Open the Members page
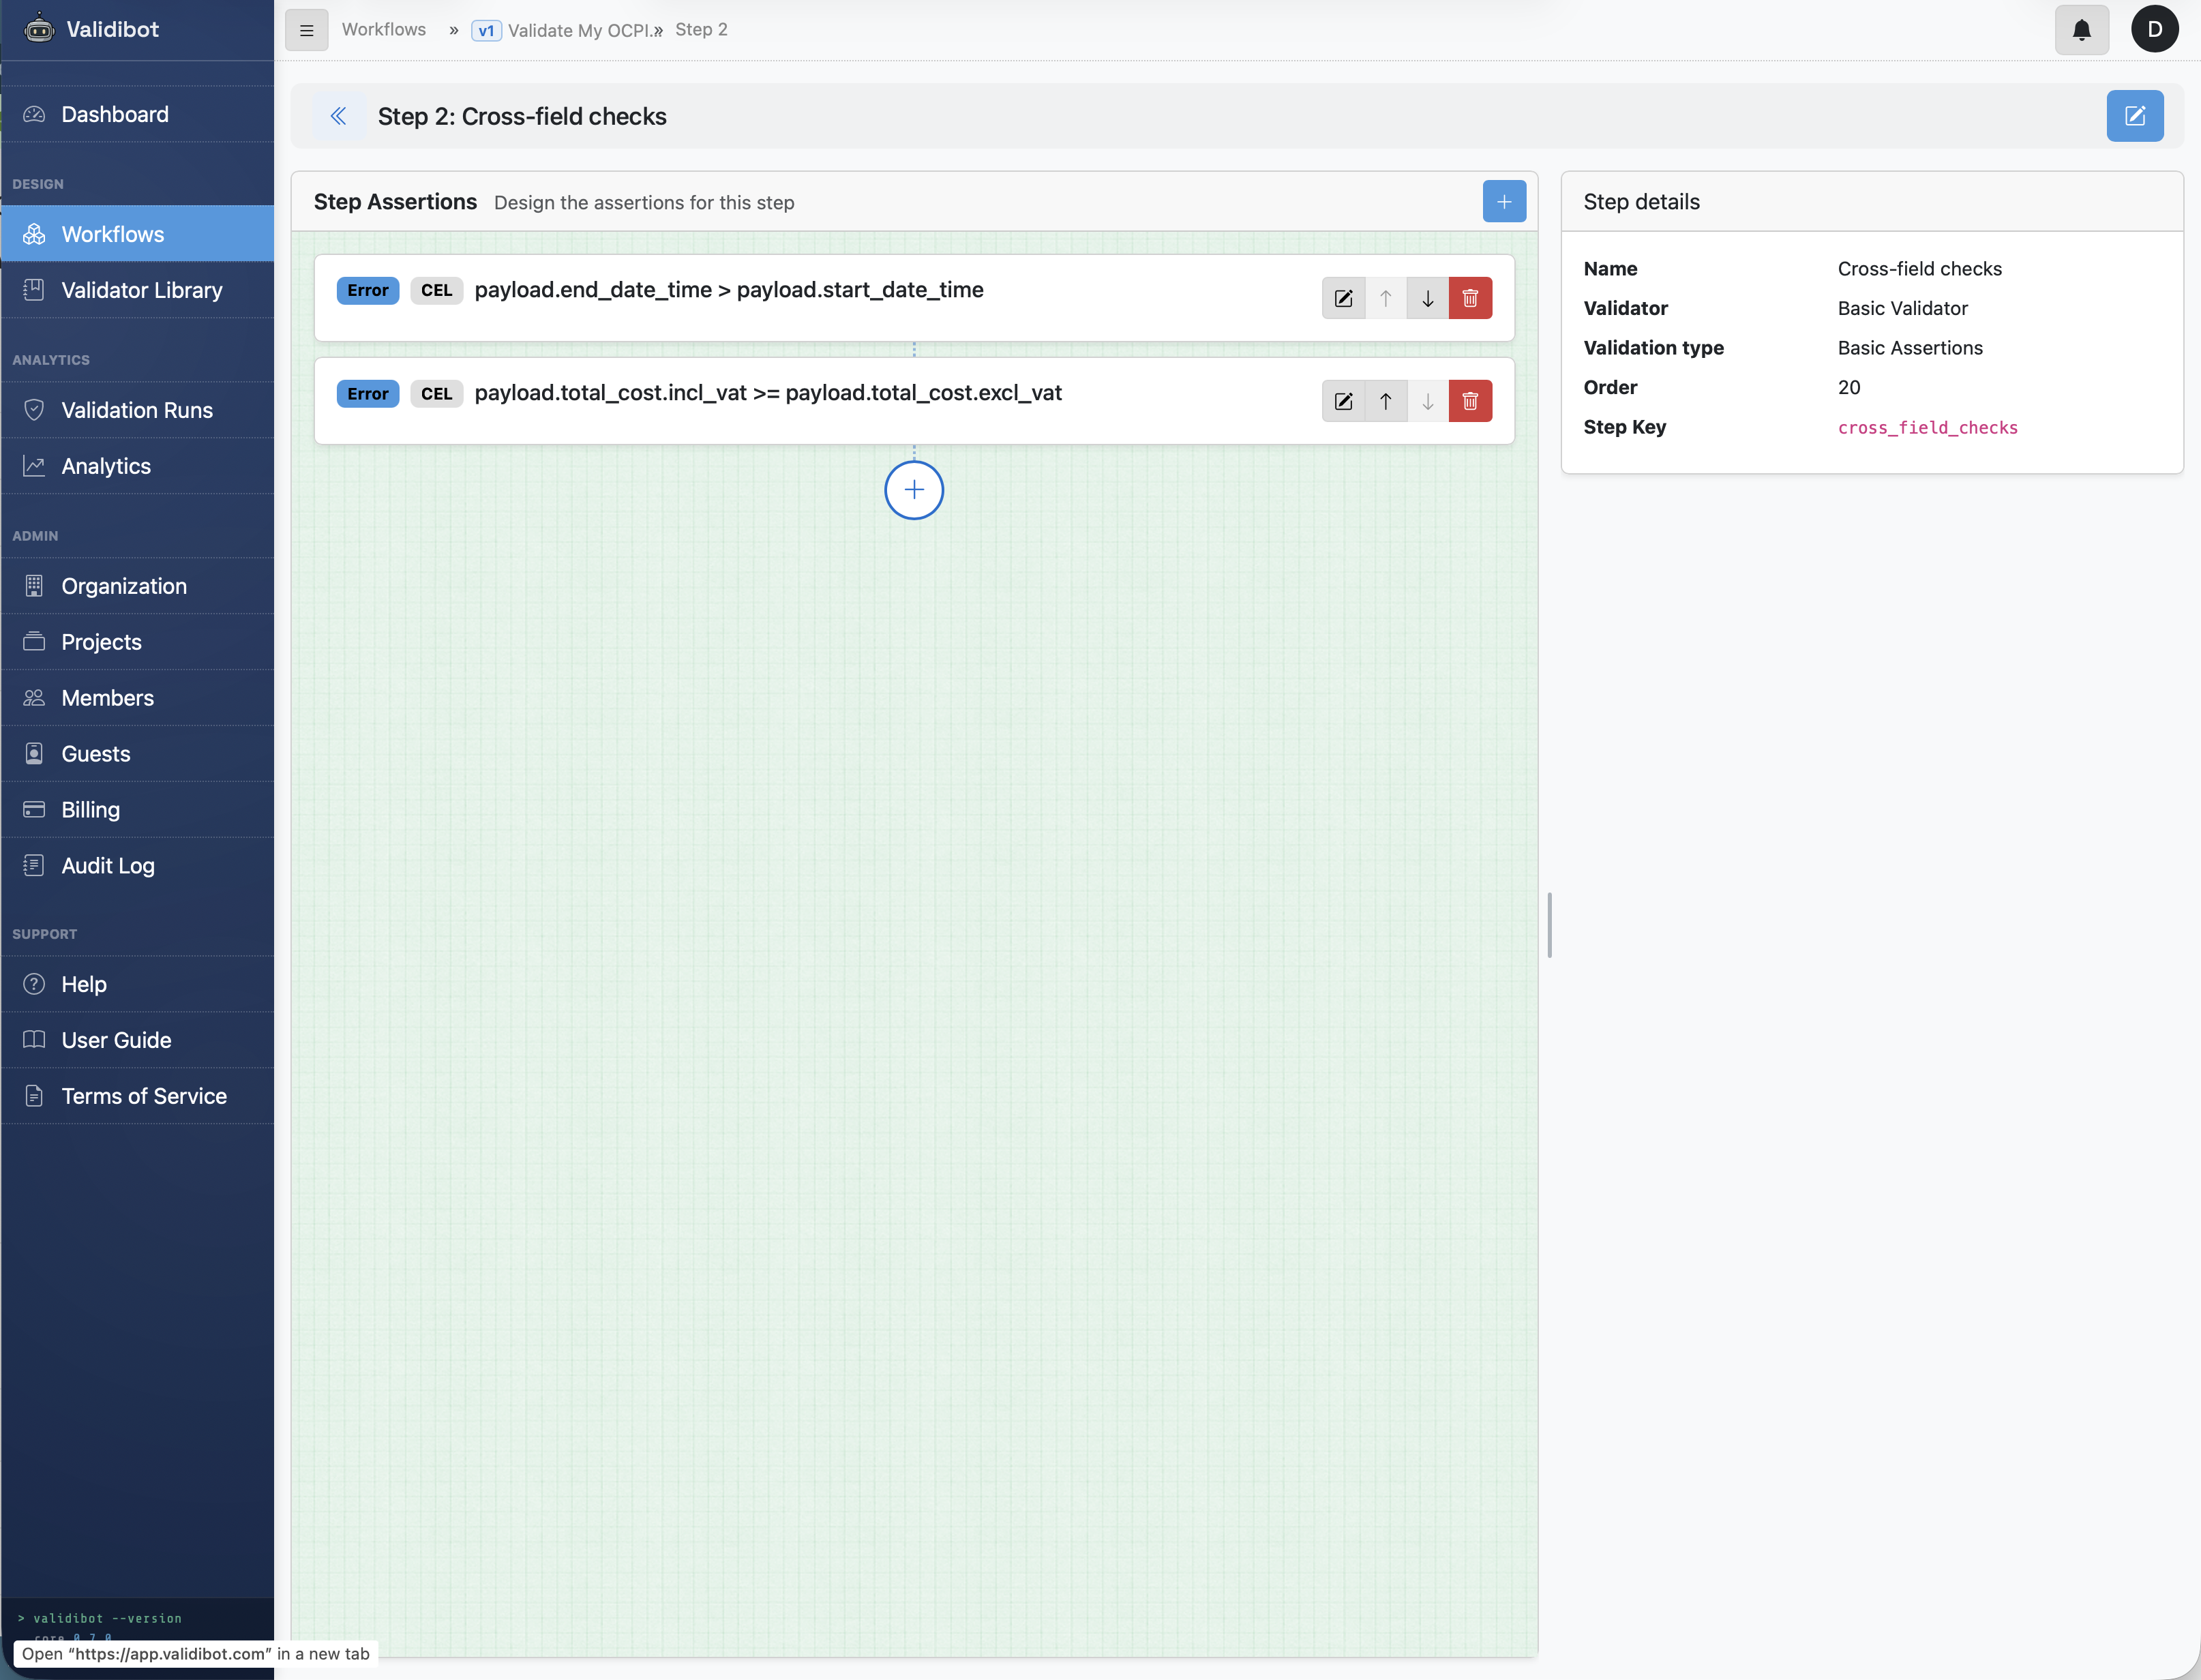This screenshot has height=1680, width=2201. click(x=137, y=698)
